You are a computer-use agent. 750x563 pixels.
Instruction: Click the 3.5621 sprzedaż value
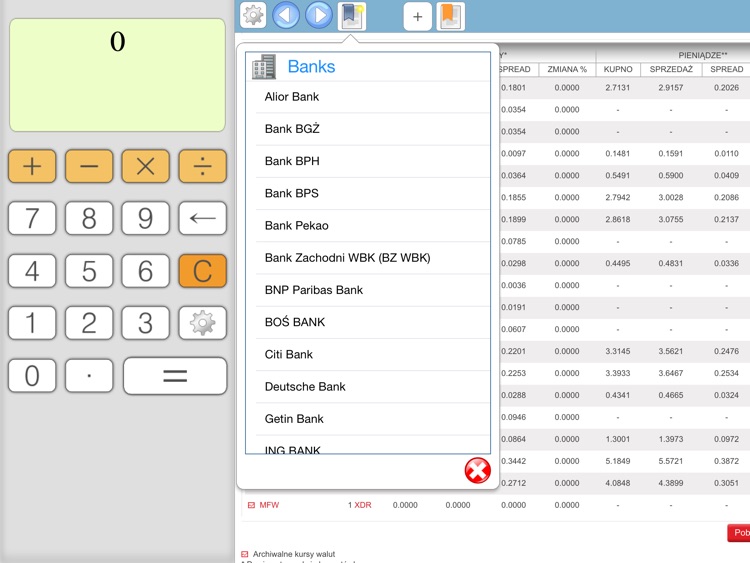(x=671, y=351)
